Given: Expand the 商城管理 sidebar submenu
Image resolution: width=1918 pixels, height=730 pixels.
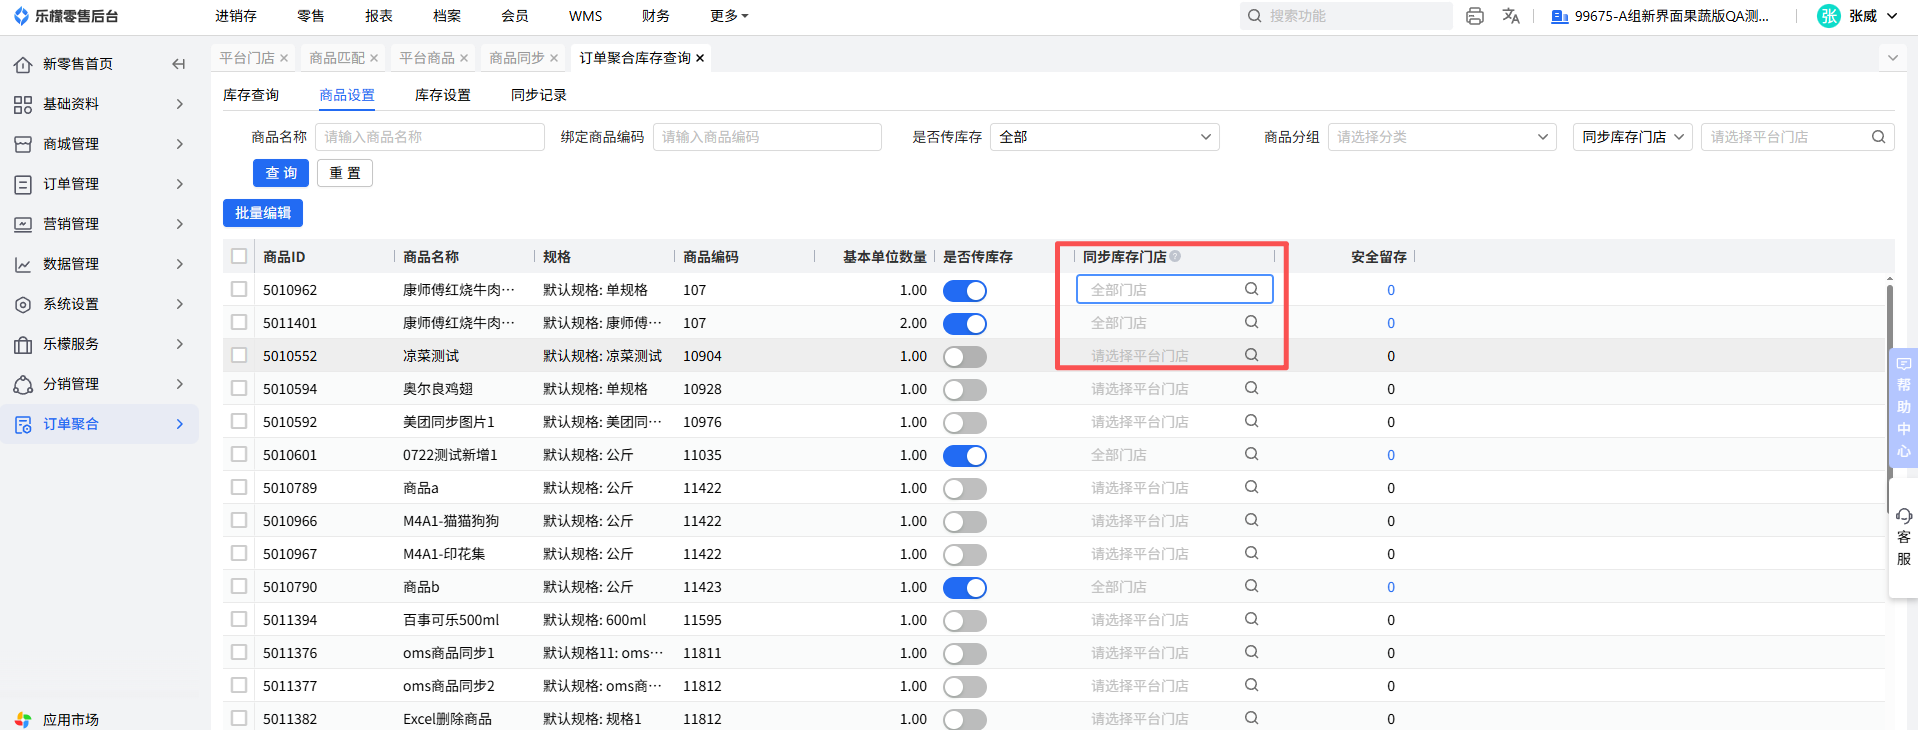Looking at the screenshot, I should pos(180,144).
